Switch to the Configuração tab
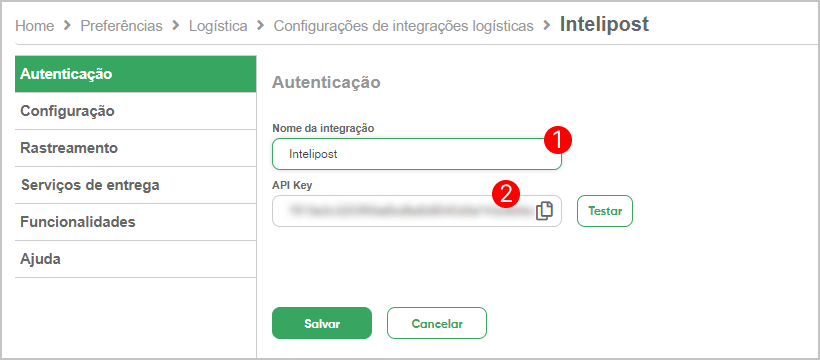 click(135, 111)
